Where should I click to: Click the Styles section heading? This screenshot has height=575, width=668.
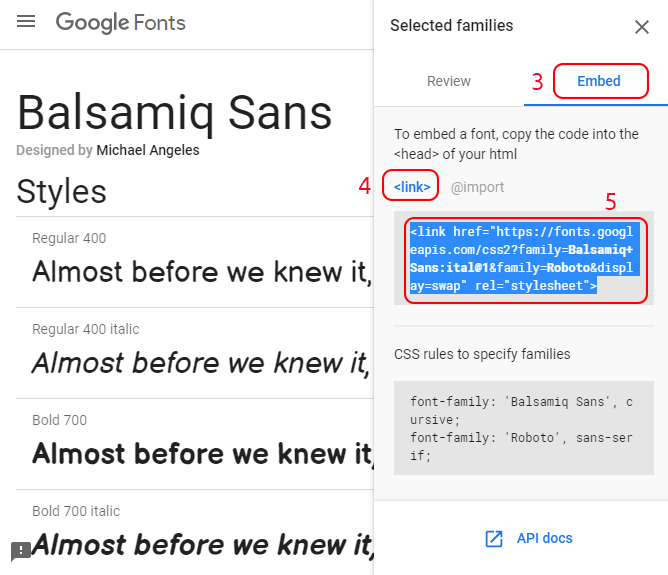click(61, 192)
